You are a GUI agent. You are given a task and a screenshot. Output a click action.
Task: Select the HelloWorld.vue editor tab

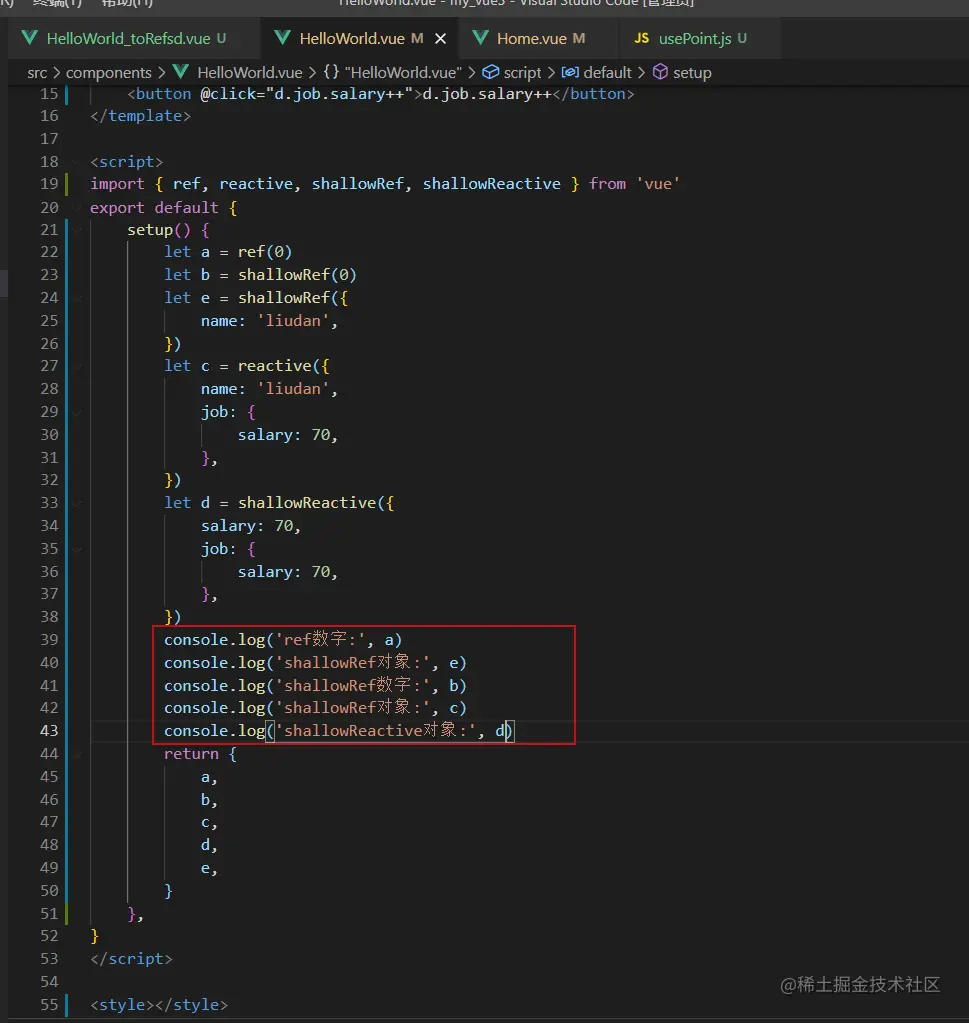(359, 38)
